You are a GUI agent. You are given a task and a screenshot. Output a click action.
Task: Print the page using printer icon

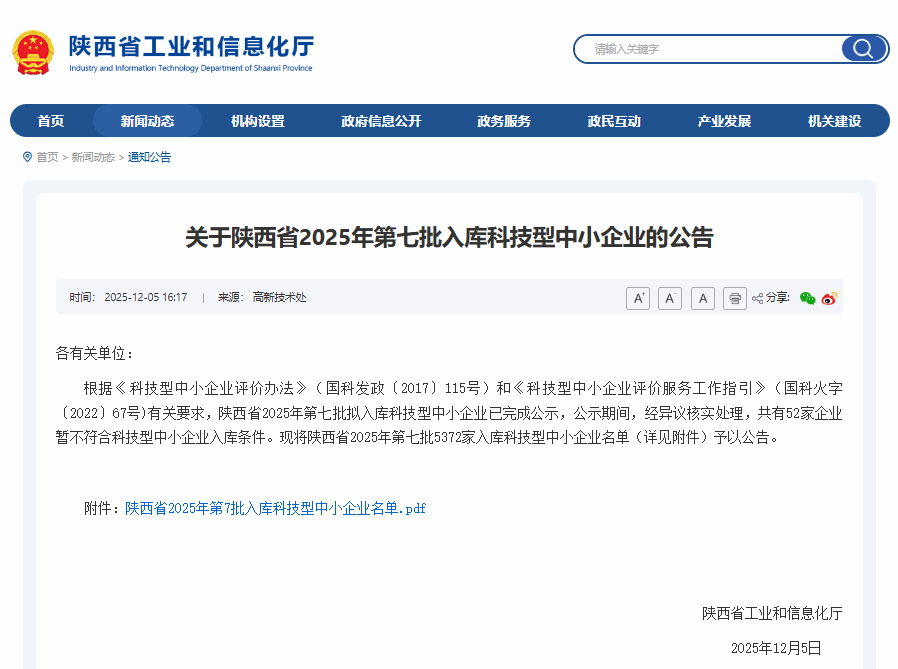point(735,298)
